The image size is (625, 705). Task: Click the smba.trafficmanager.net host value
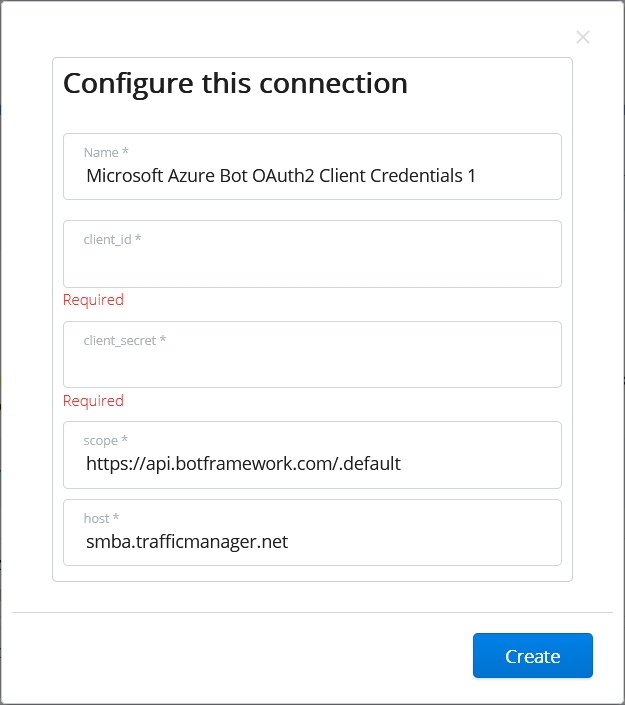[187, 542]
